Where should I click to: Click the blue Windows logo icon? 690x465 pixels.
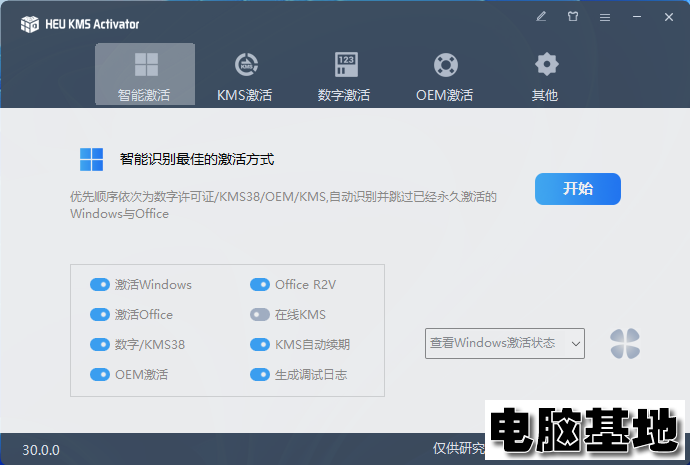[x=92, y=159]
